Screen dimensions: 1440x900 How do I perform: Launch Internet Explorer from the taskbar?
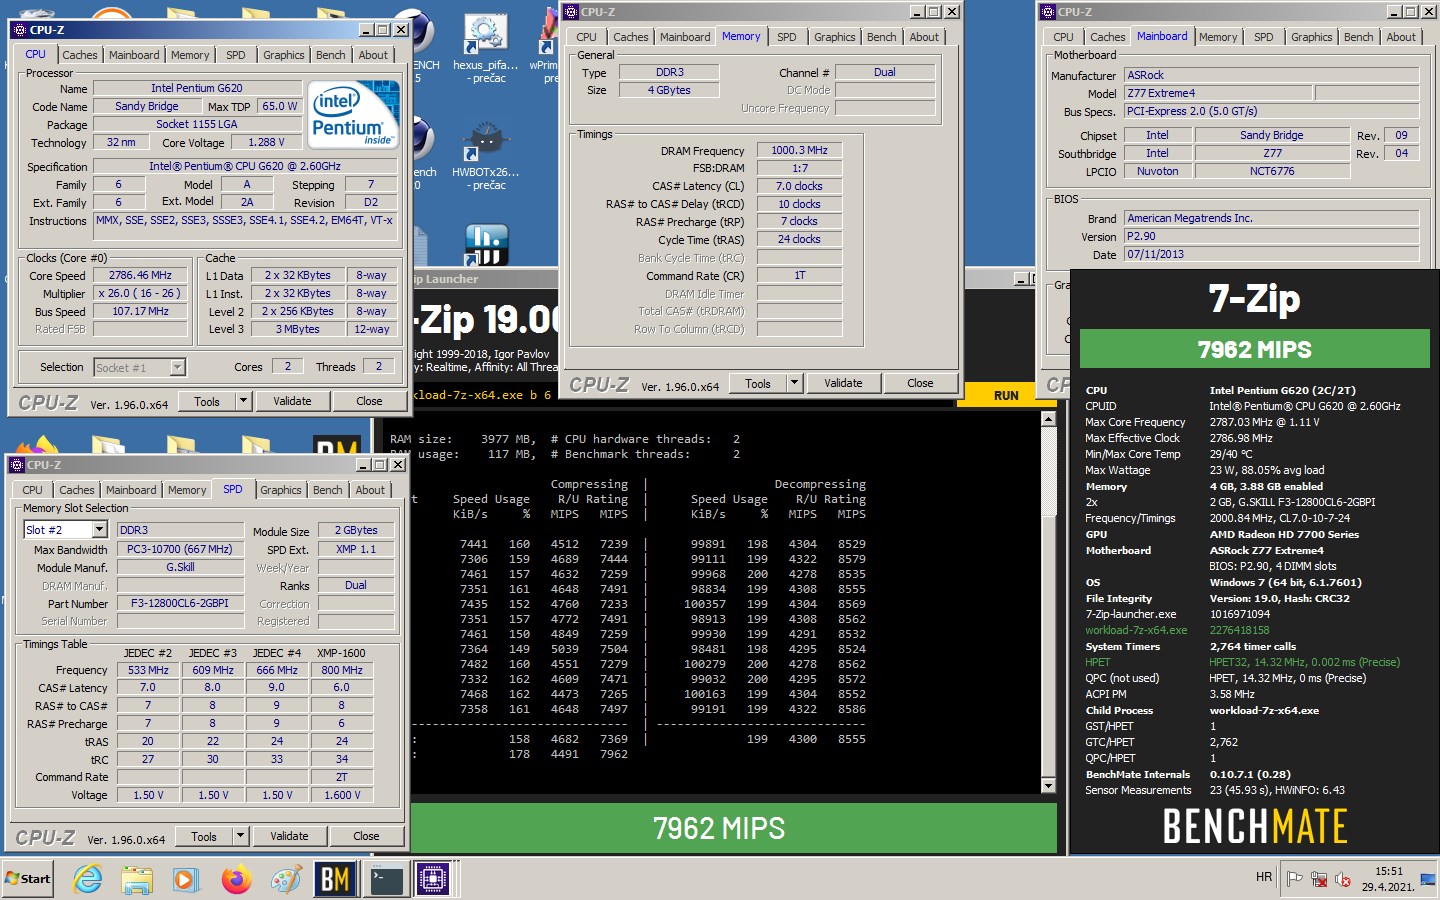[88, 879]
